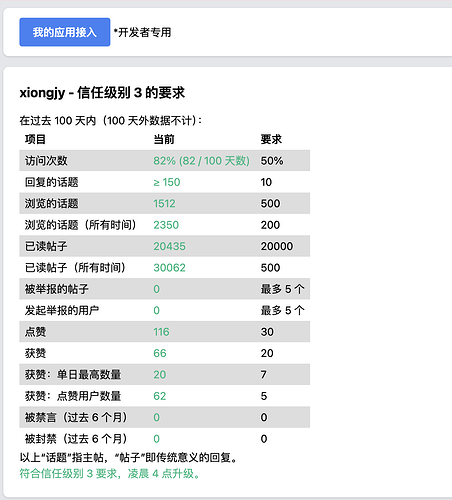This screenshot has height=500, width=452.
Task: Click current value 0 in 发起举报的用户 row
Action: (x=156, y=311)
